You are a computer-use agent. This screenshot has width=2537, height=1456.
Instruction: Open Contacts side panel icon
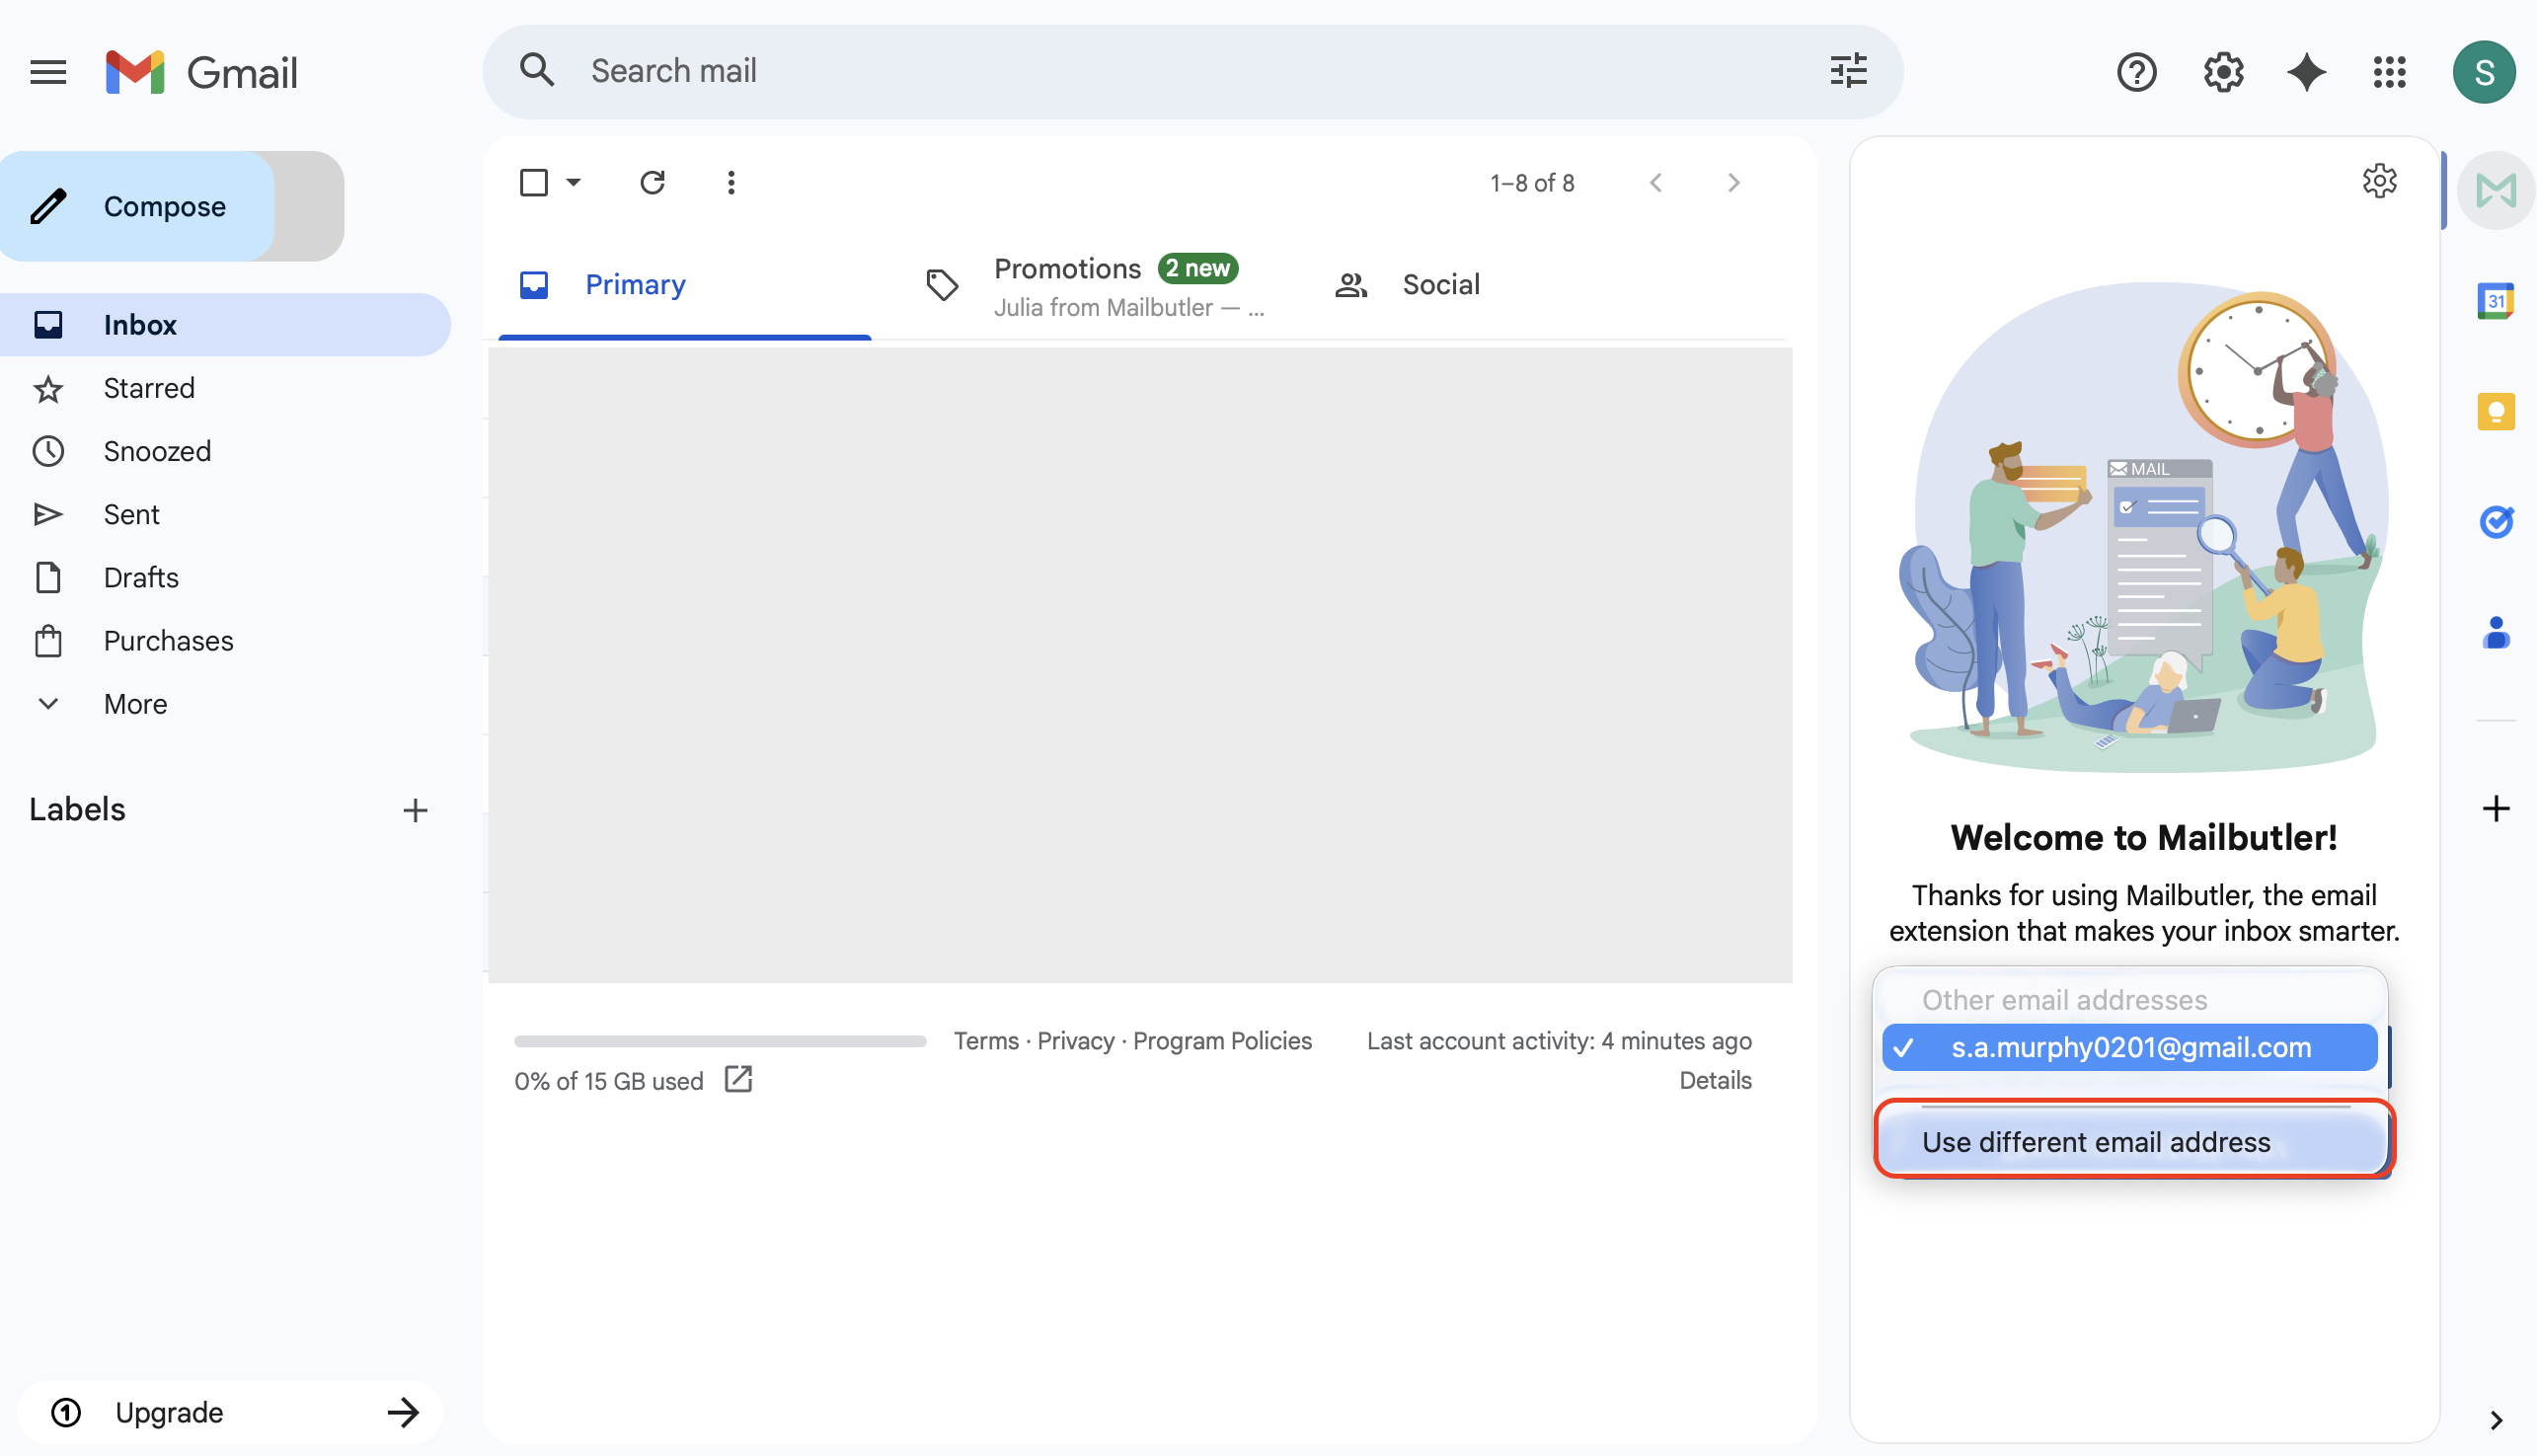tap(2495, 632)
